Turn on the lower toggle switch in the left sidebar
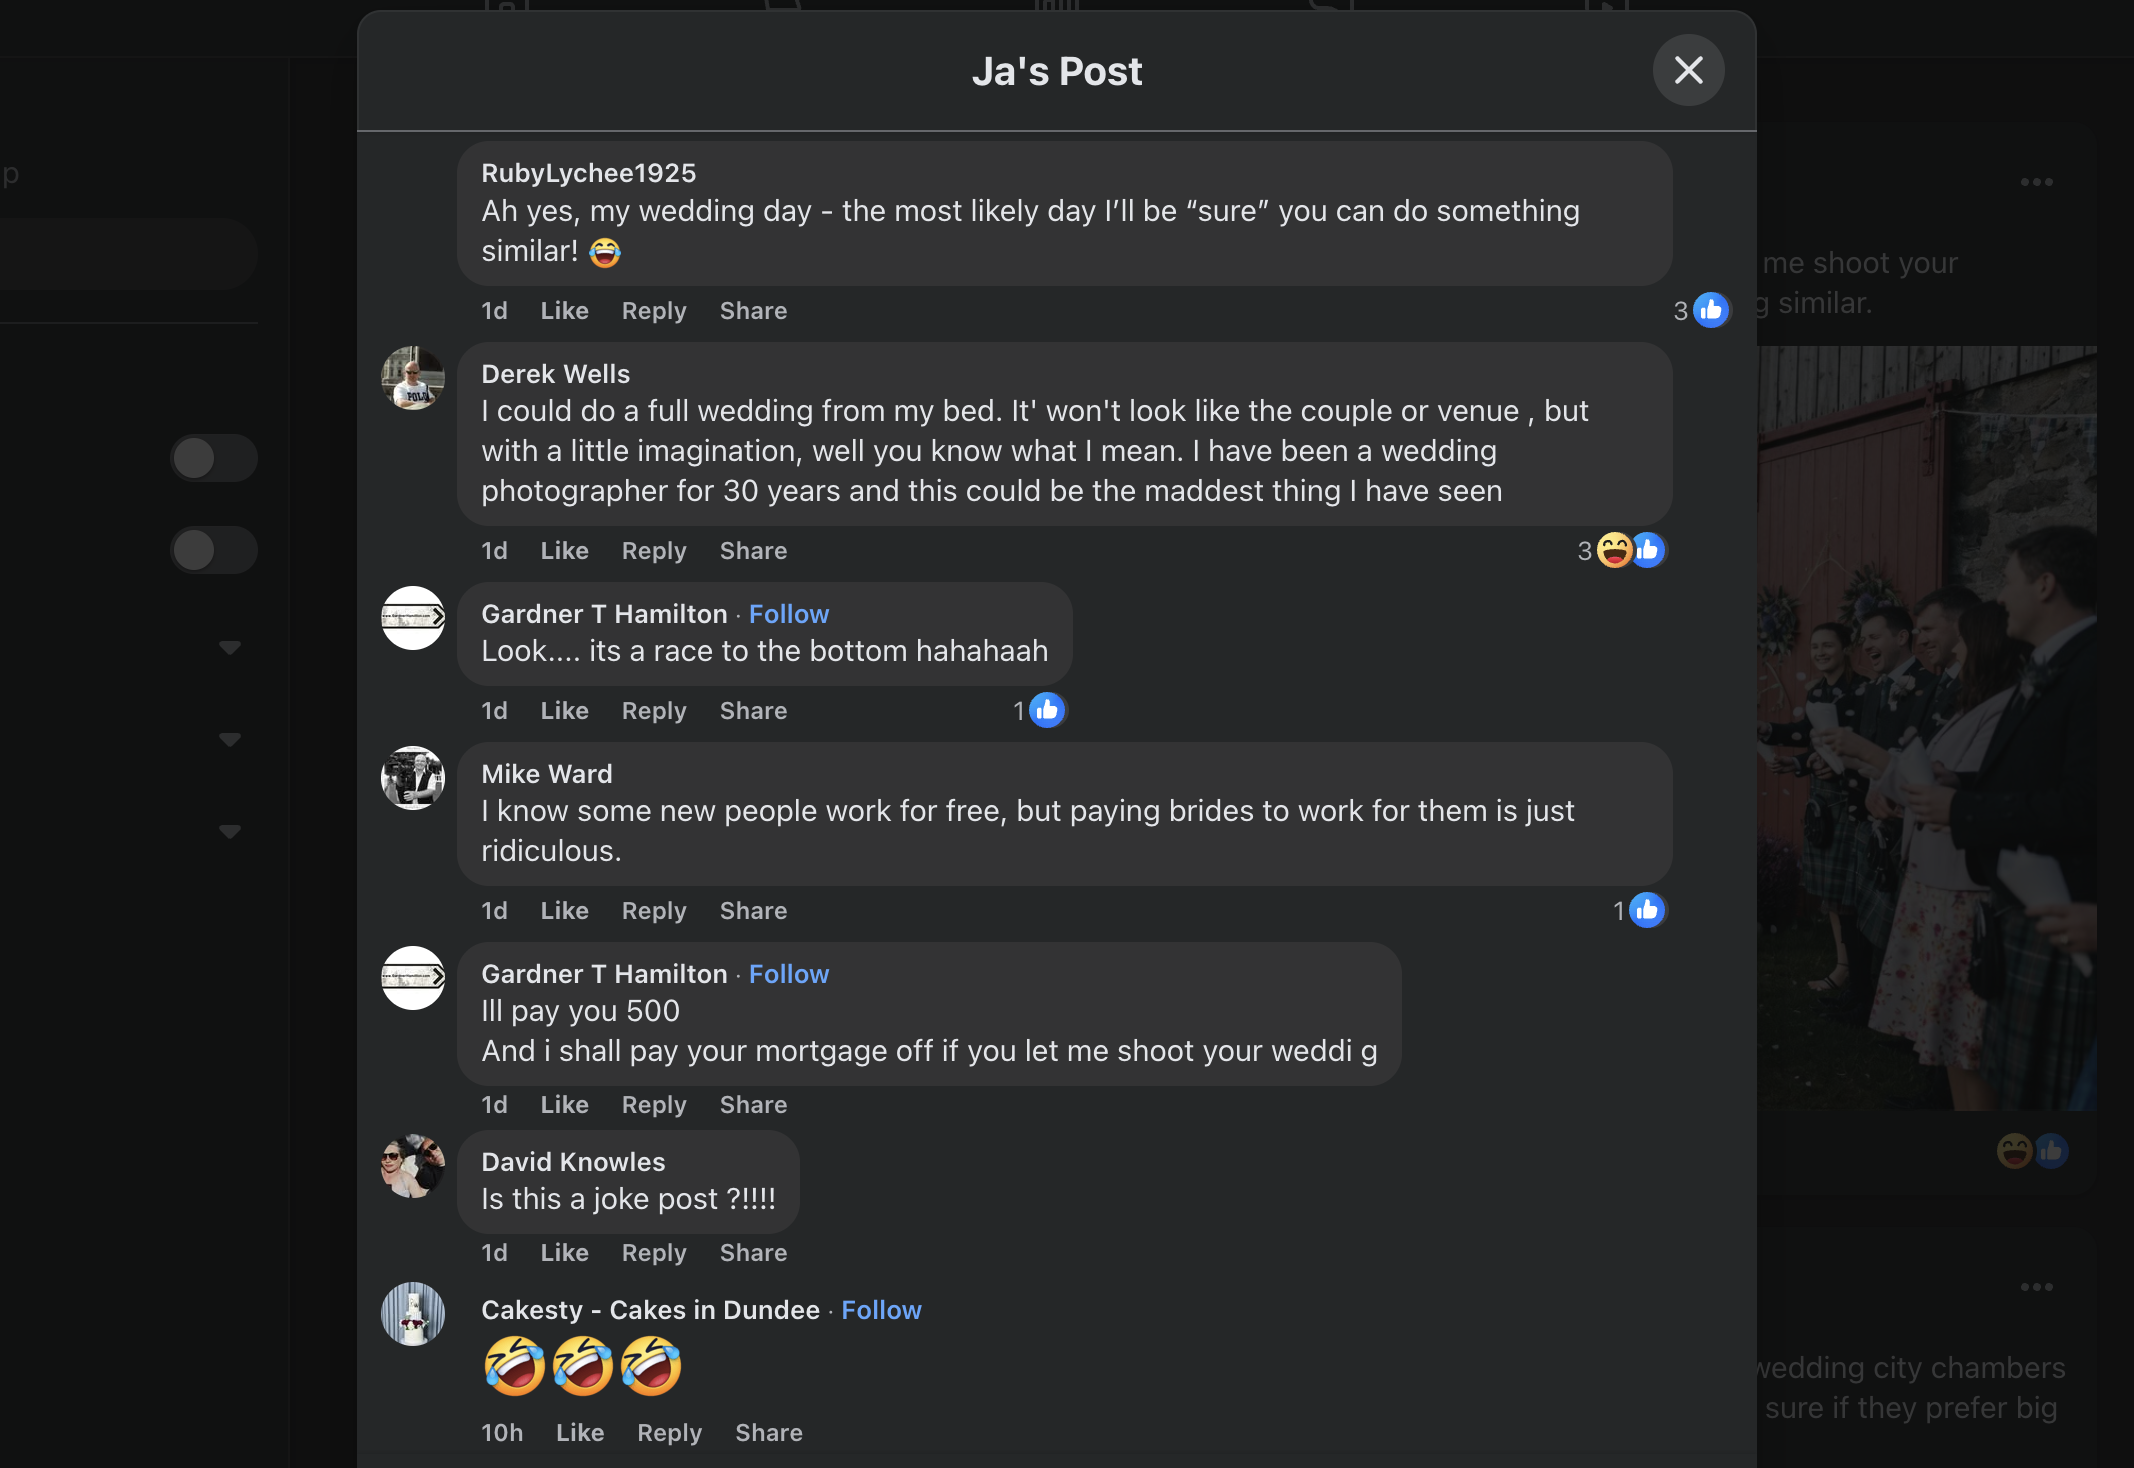The height and width of the screenshot is (1468, 2134). tap(214, 549)
